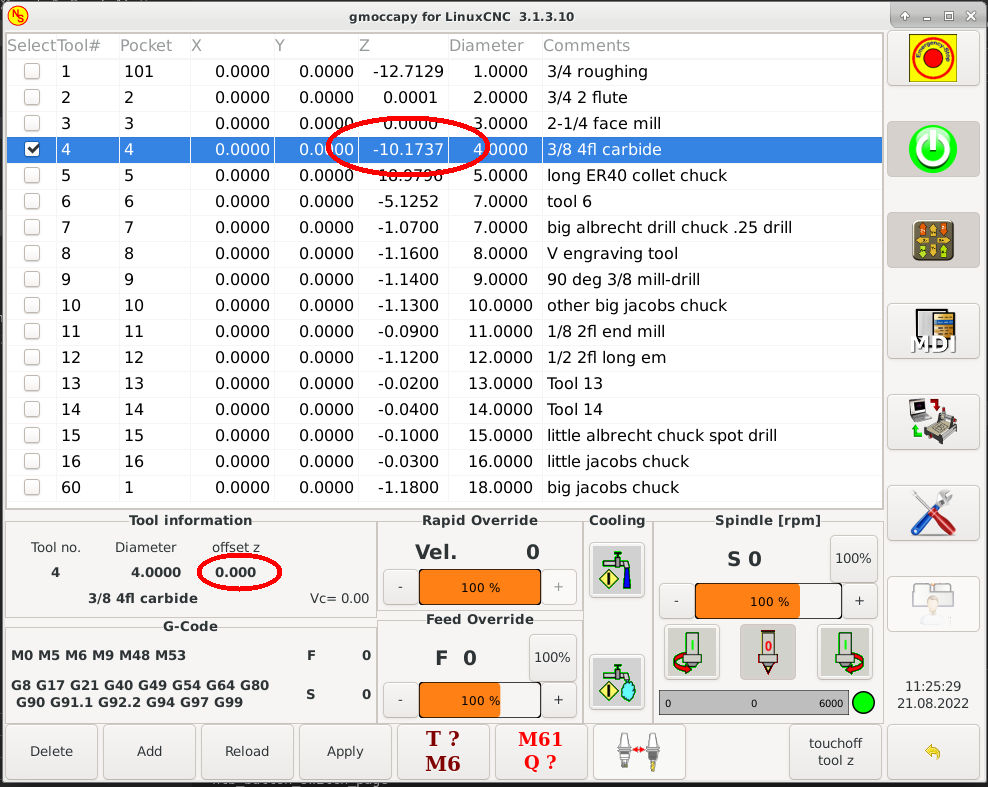Click the LinuxCNC logo in the title bar

[x=18, y=16]
